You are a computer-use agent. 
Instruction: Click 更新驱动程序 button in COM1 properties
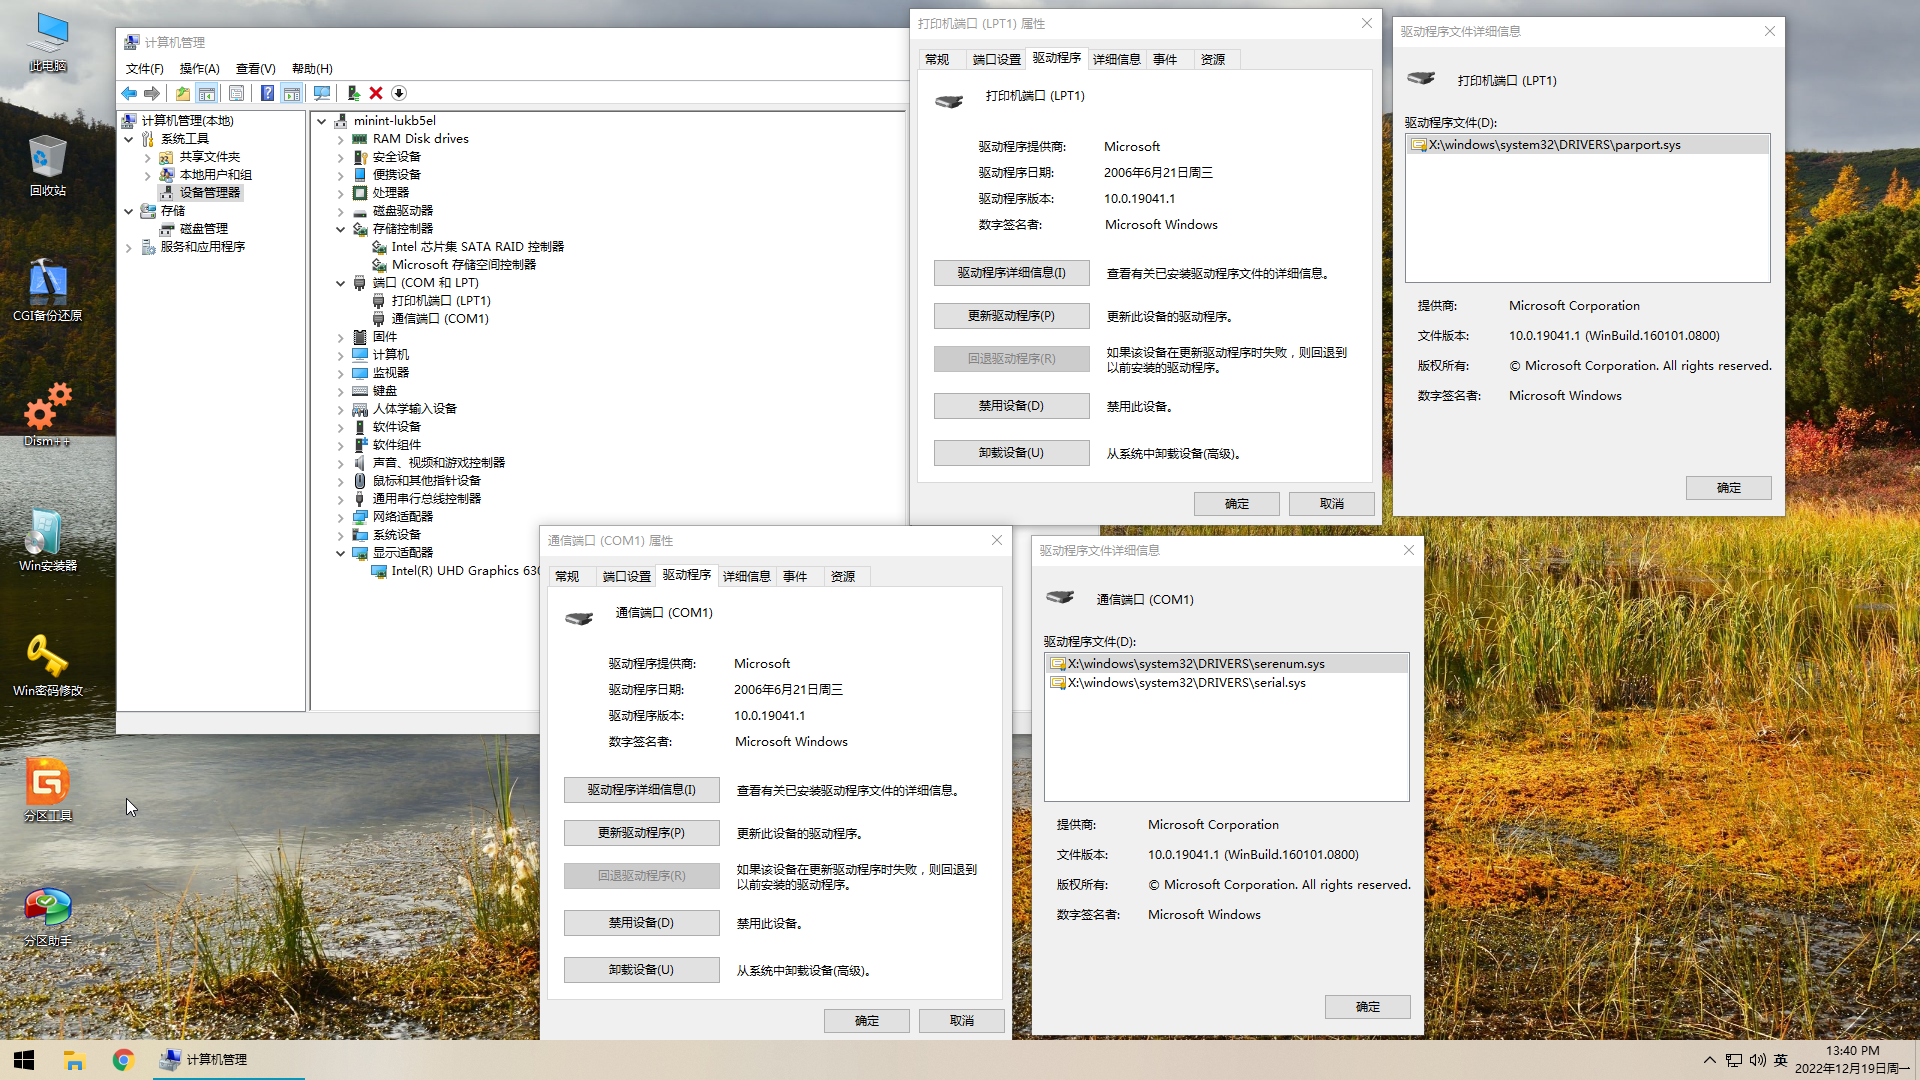pyautogui.click(x=641, y=833)
